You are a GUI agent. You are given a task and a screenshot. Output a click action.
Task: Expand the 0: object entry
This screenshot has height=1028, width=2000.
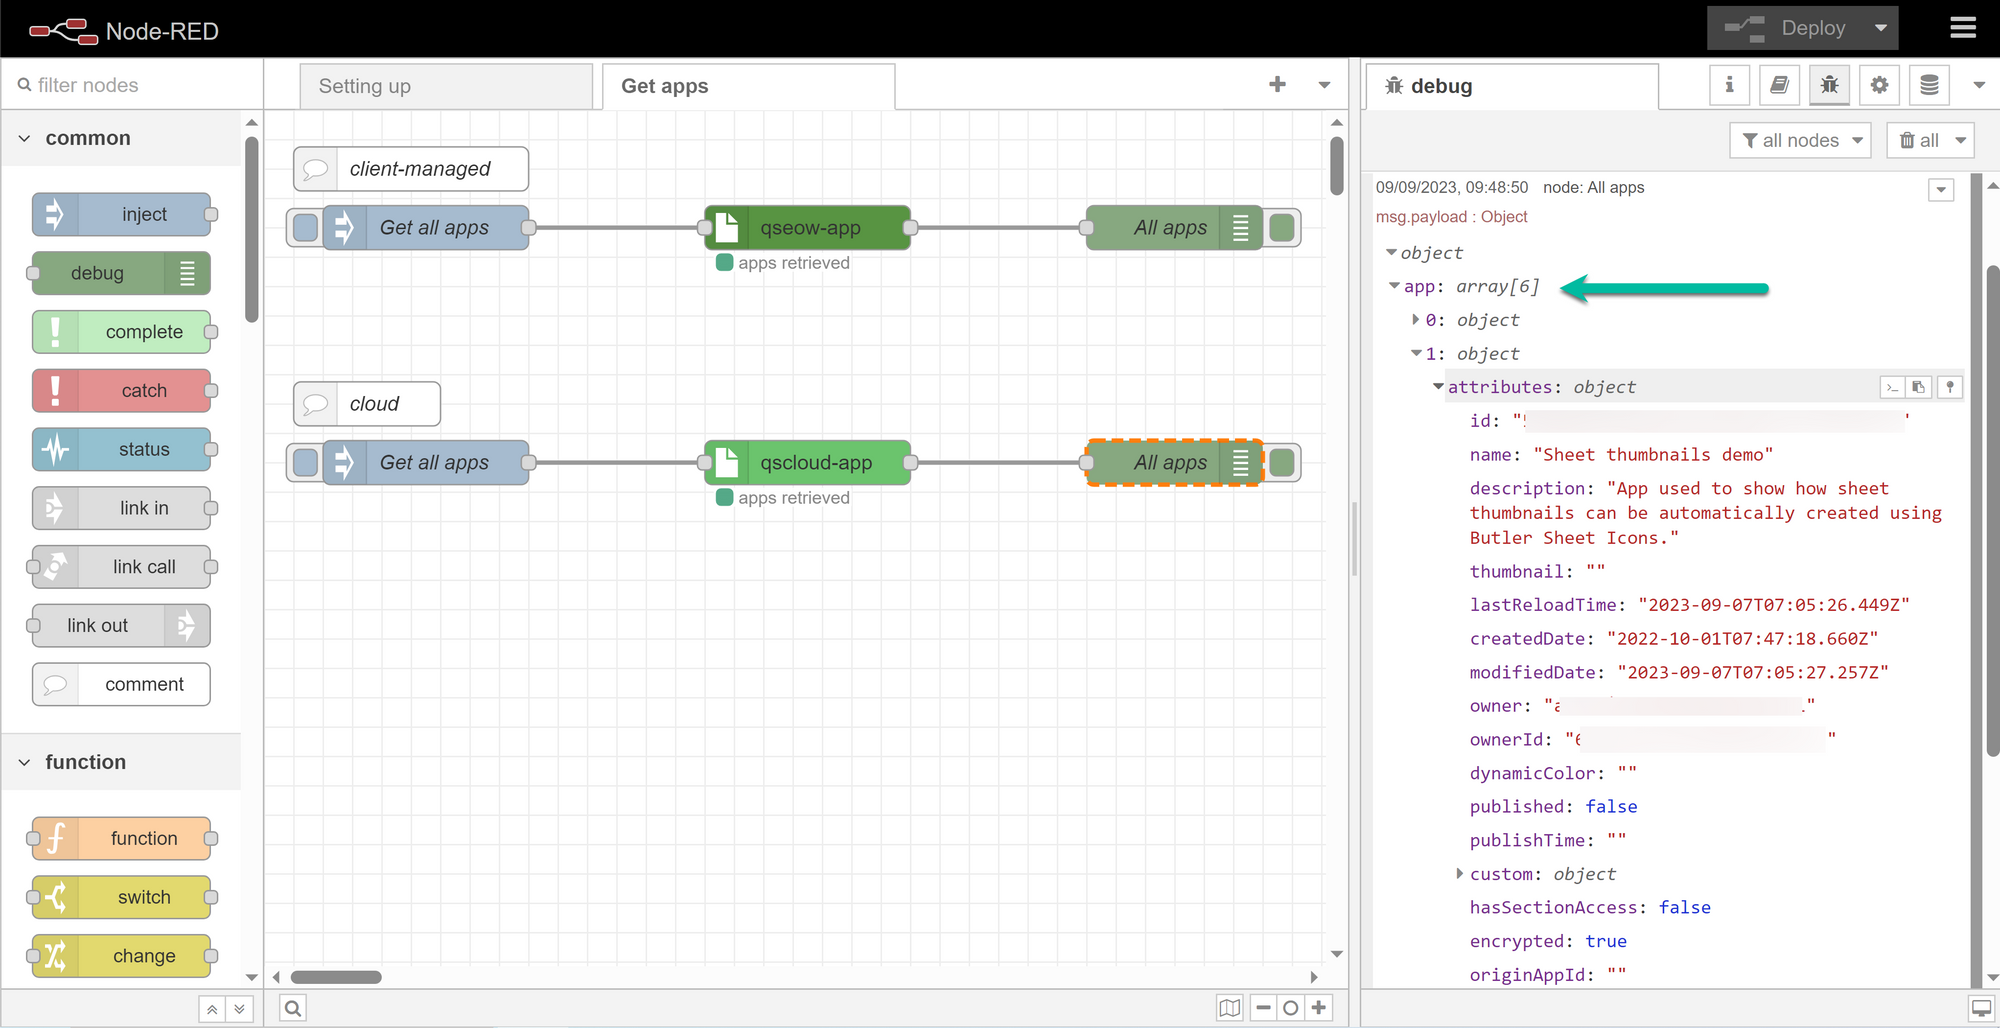tap(1416, 320)
